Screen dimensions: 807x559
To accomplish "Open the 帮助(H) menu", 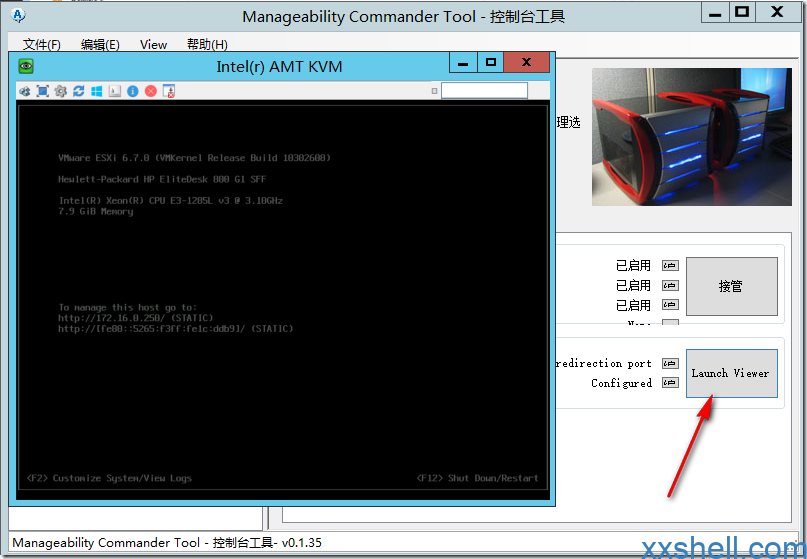I will 207,45.
